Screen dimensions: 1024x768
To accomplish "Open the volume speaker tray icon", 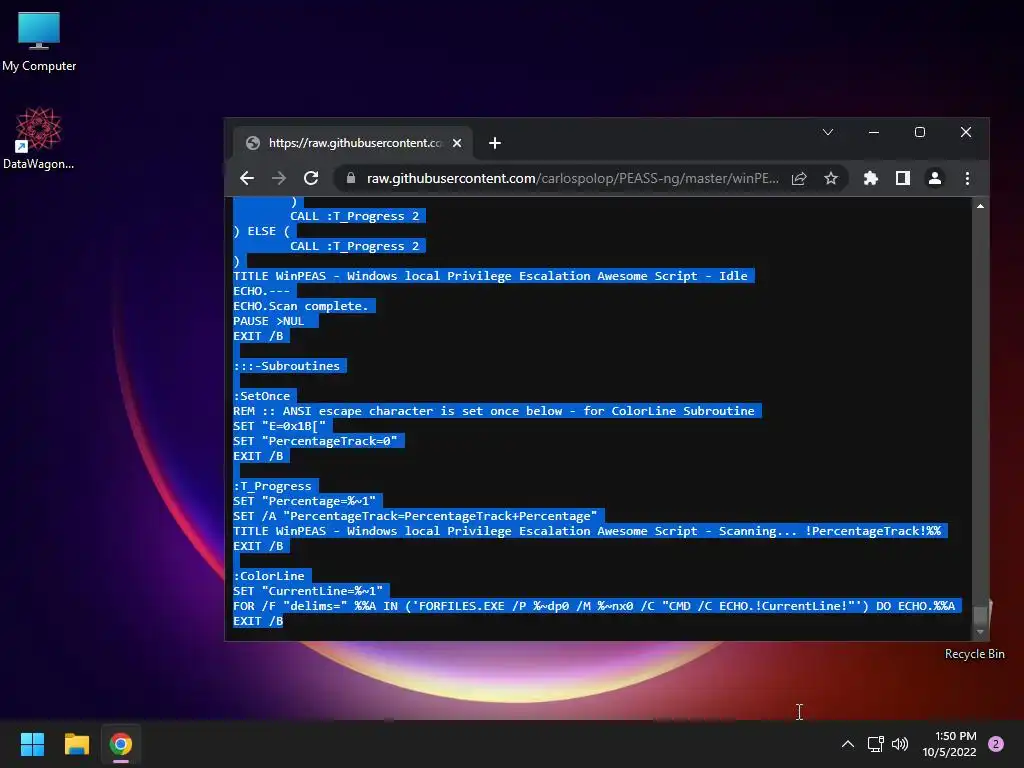I will coord(900,744).
